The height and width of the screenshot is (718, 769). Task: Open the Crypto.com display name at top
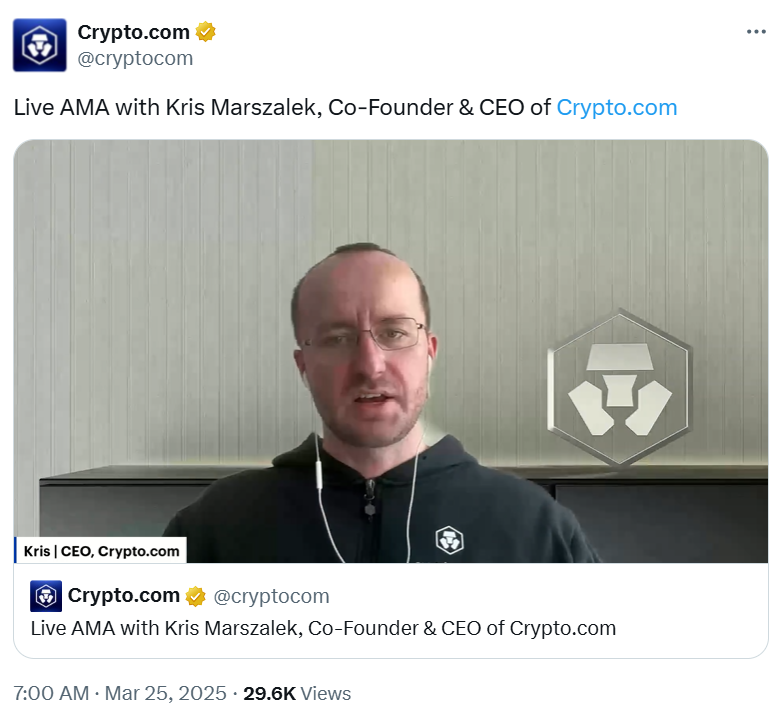click(x=133, y=32)
